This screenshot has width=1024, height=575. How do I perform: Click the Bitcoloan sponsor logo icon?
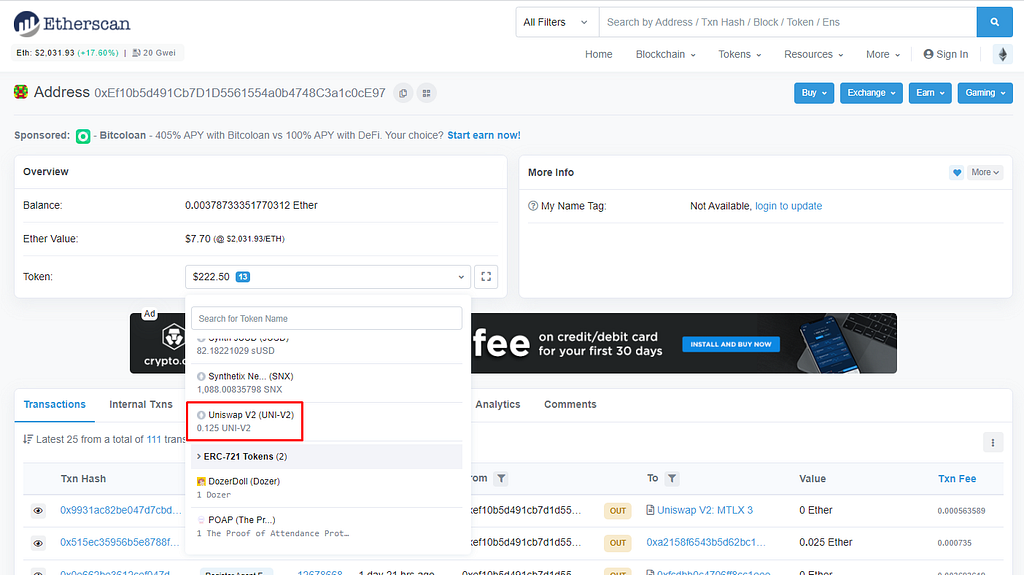click(x=83, y=136)
